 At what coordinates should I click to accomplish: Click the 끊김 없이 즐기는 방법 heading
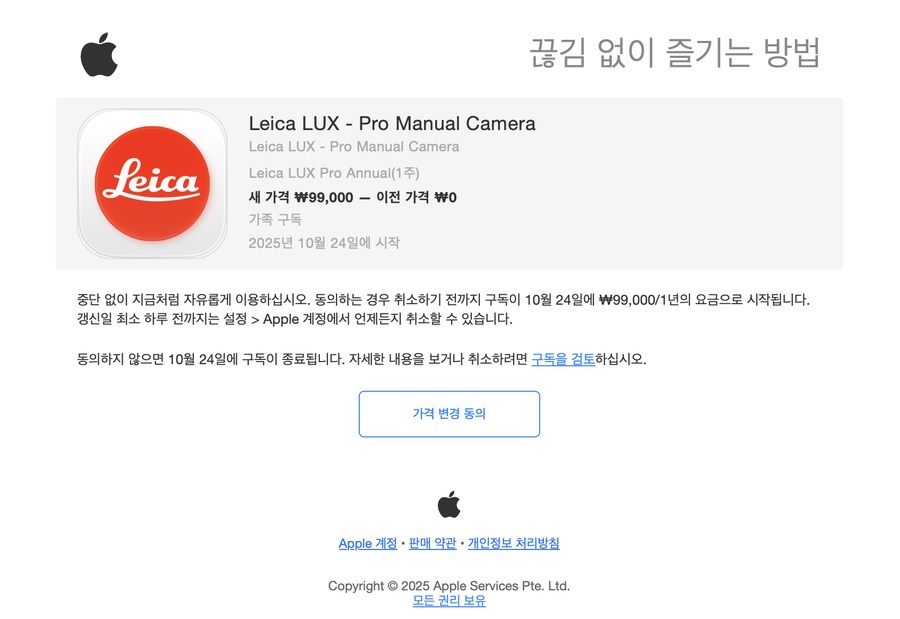coord(674,53)
